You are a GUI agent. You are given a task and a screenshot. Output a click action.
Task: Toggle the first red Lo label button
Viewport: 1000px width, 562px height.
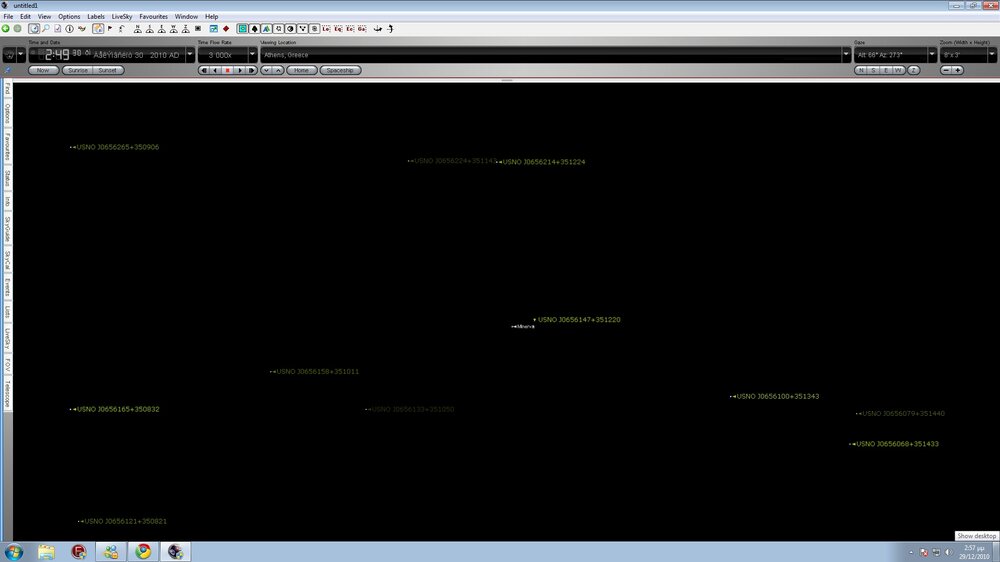pos(326,29)
